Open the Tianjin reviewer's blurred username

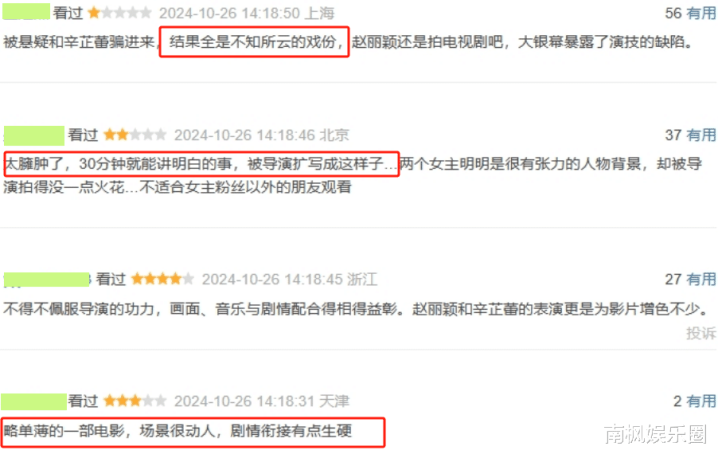pyautogui.click(x=34, y=402)
